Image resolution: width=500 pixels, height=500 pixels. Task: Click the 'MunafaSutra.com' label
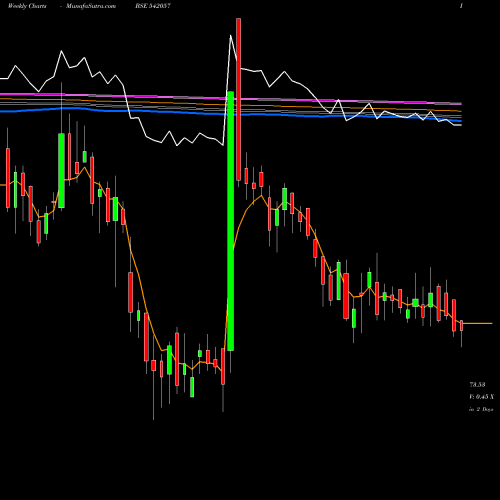pyautogui.click(x=91, y=6)
